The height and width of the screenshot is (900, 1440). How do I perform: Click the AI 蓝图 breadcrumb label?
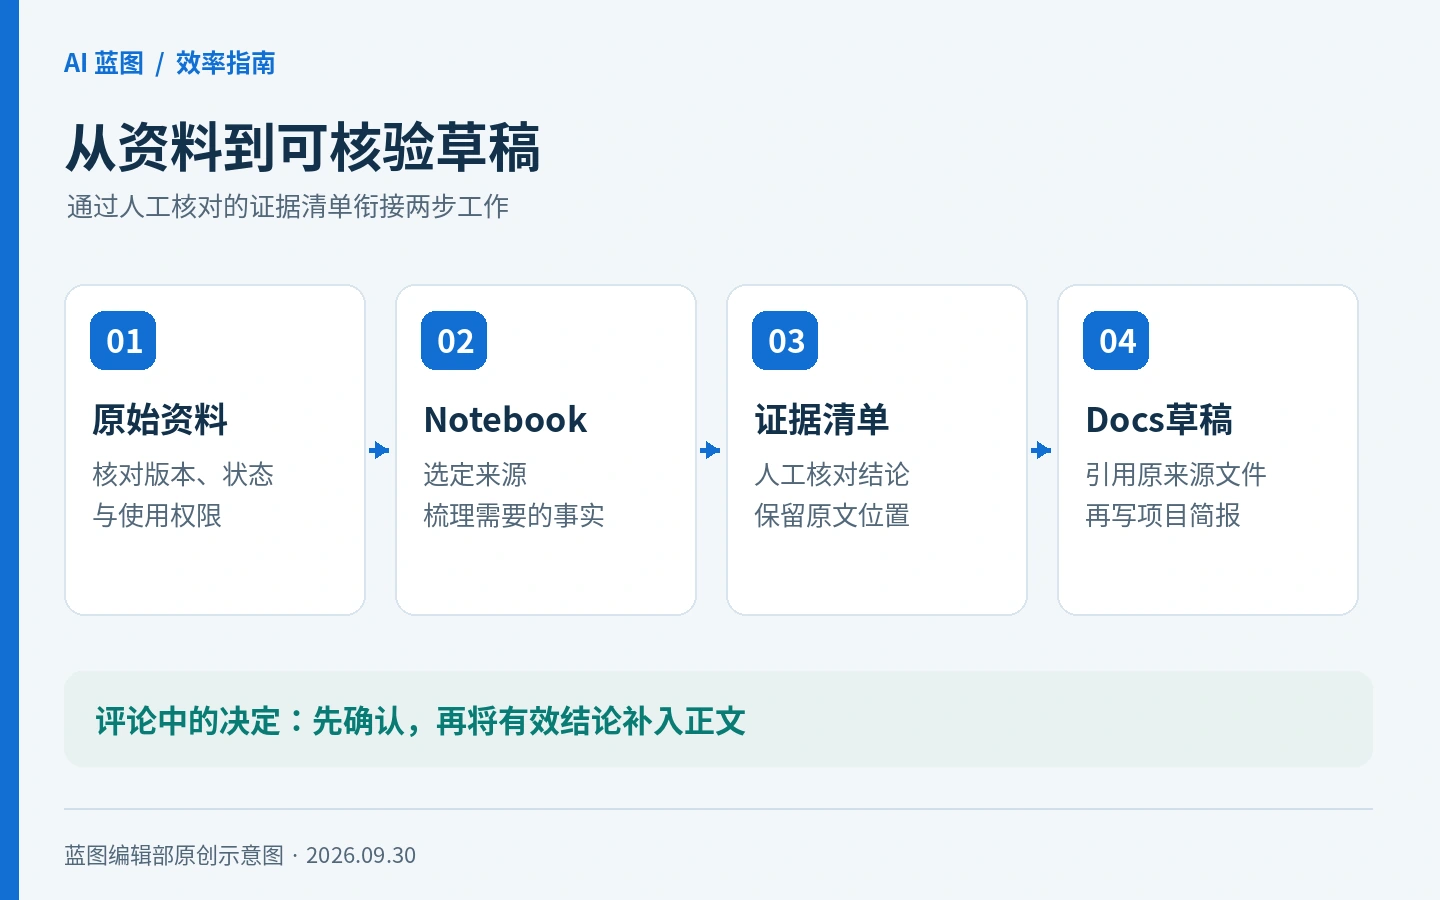coord(104,63)
